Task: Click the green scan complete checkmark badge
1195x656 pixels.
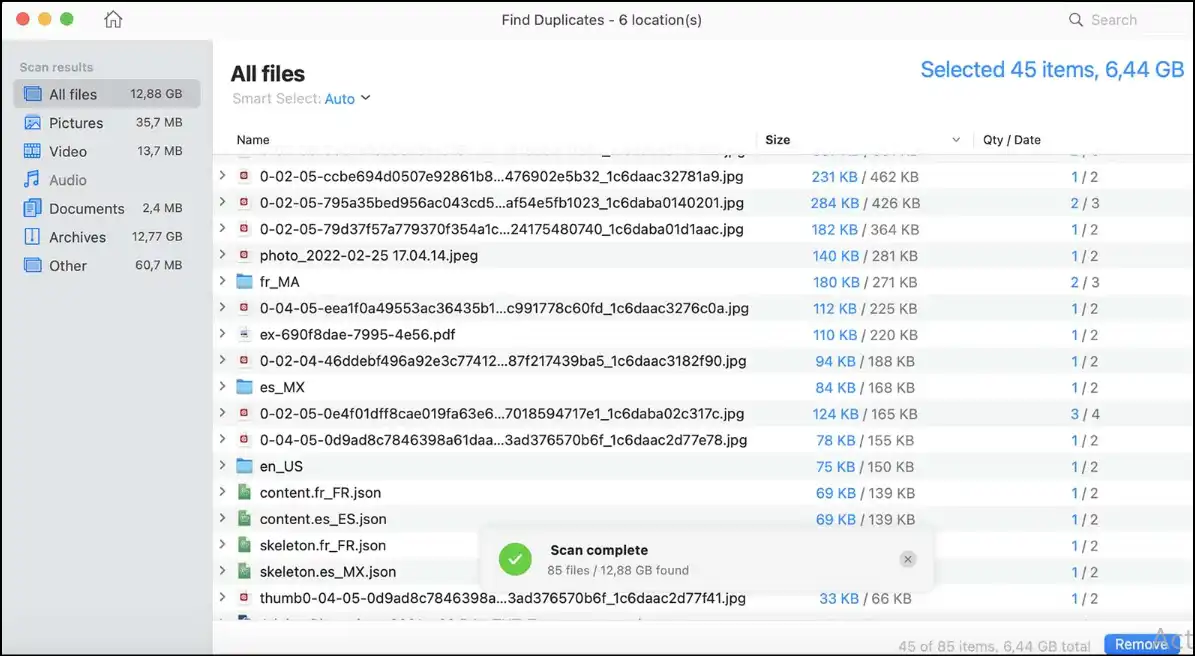Action: point(515,559)
